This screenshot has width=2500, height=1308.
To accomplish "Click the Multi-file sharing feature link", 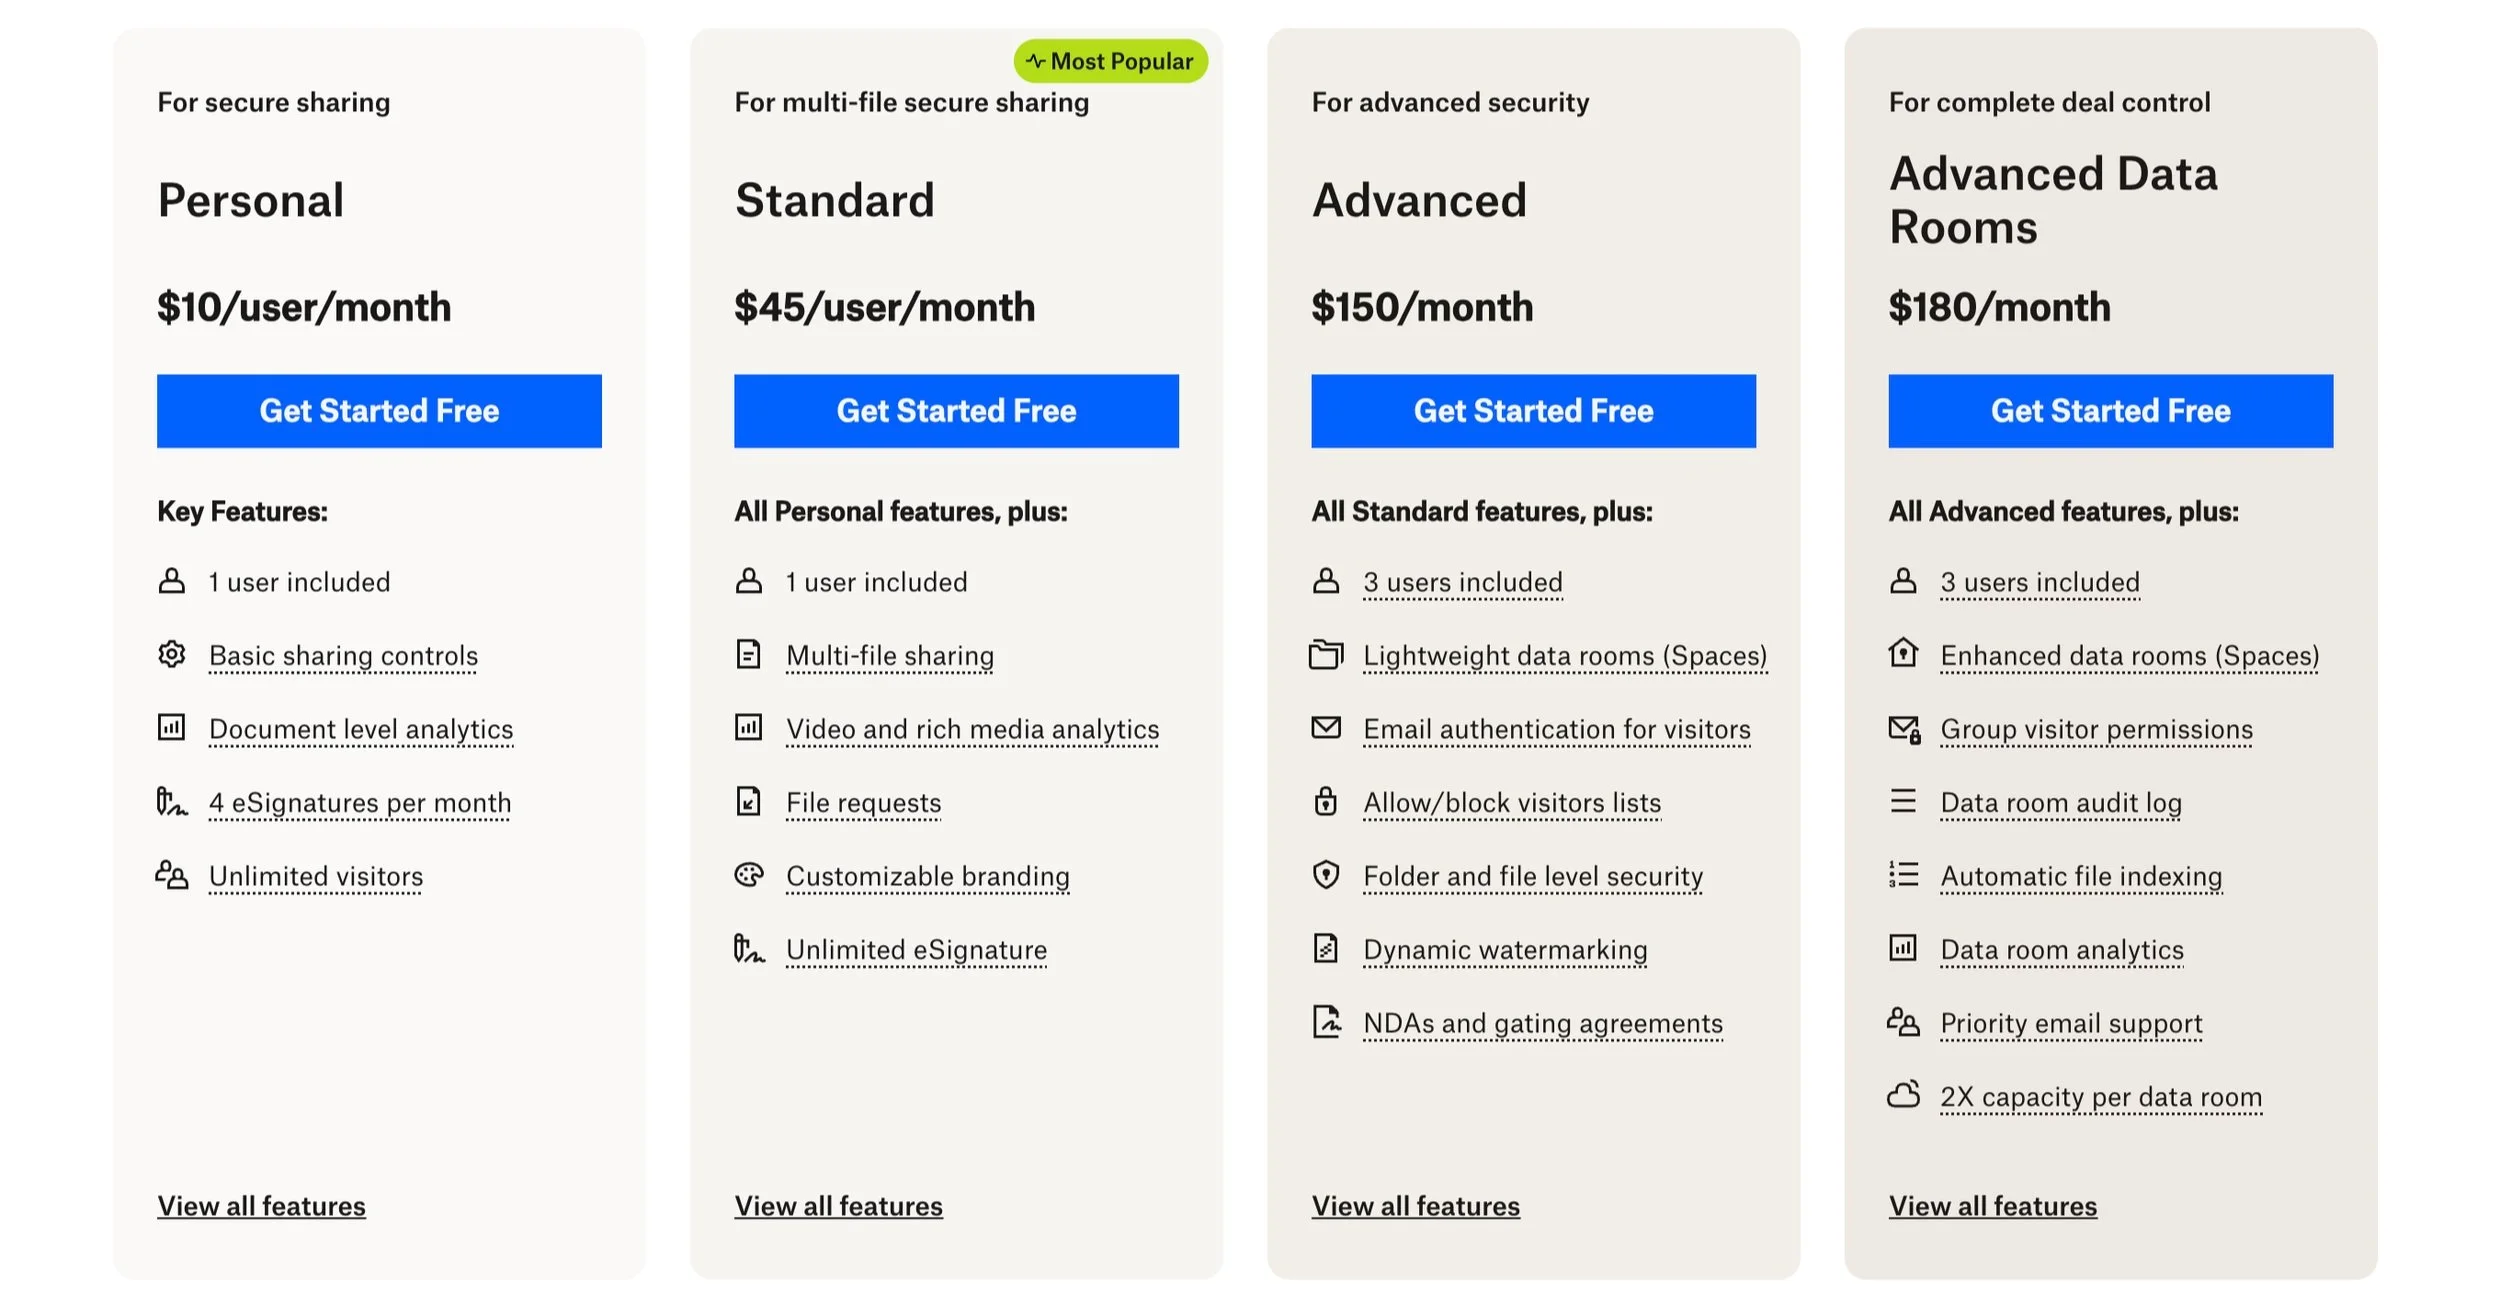I will [890, 656].
